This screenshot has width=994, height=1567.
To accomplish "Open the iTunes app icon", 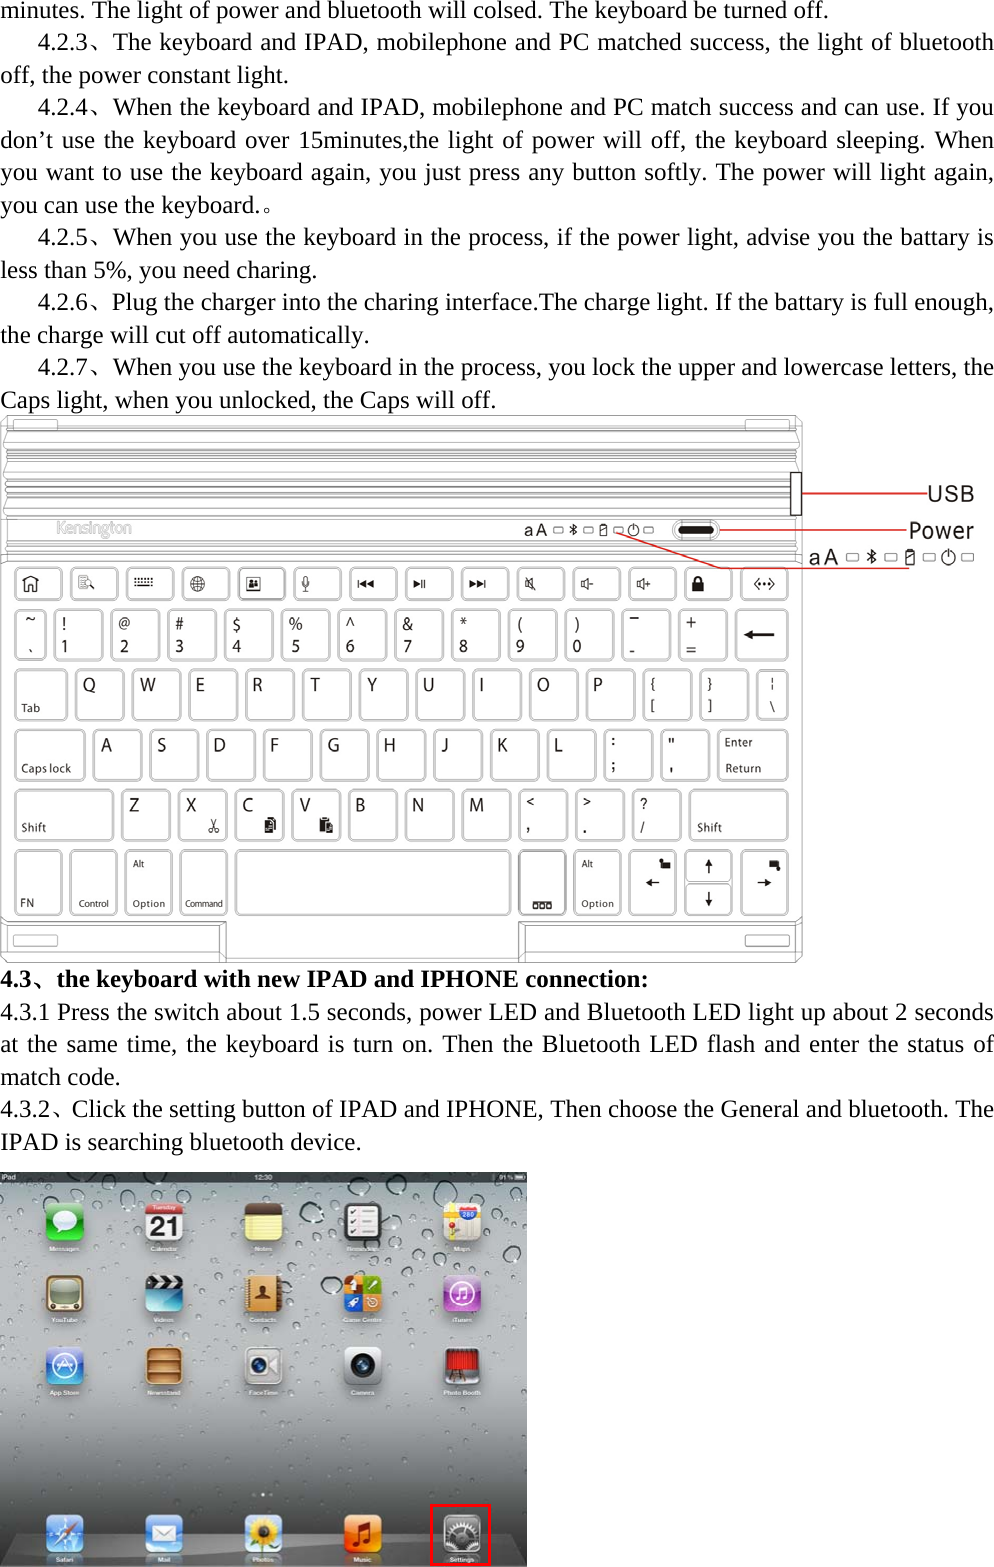I will click(x=462, y=1294).
